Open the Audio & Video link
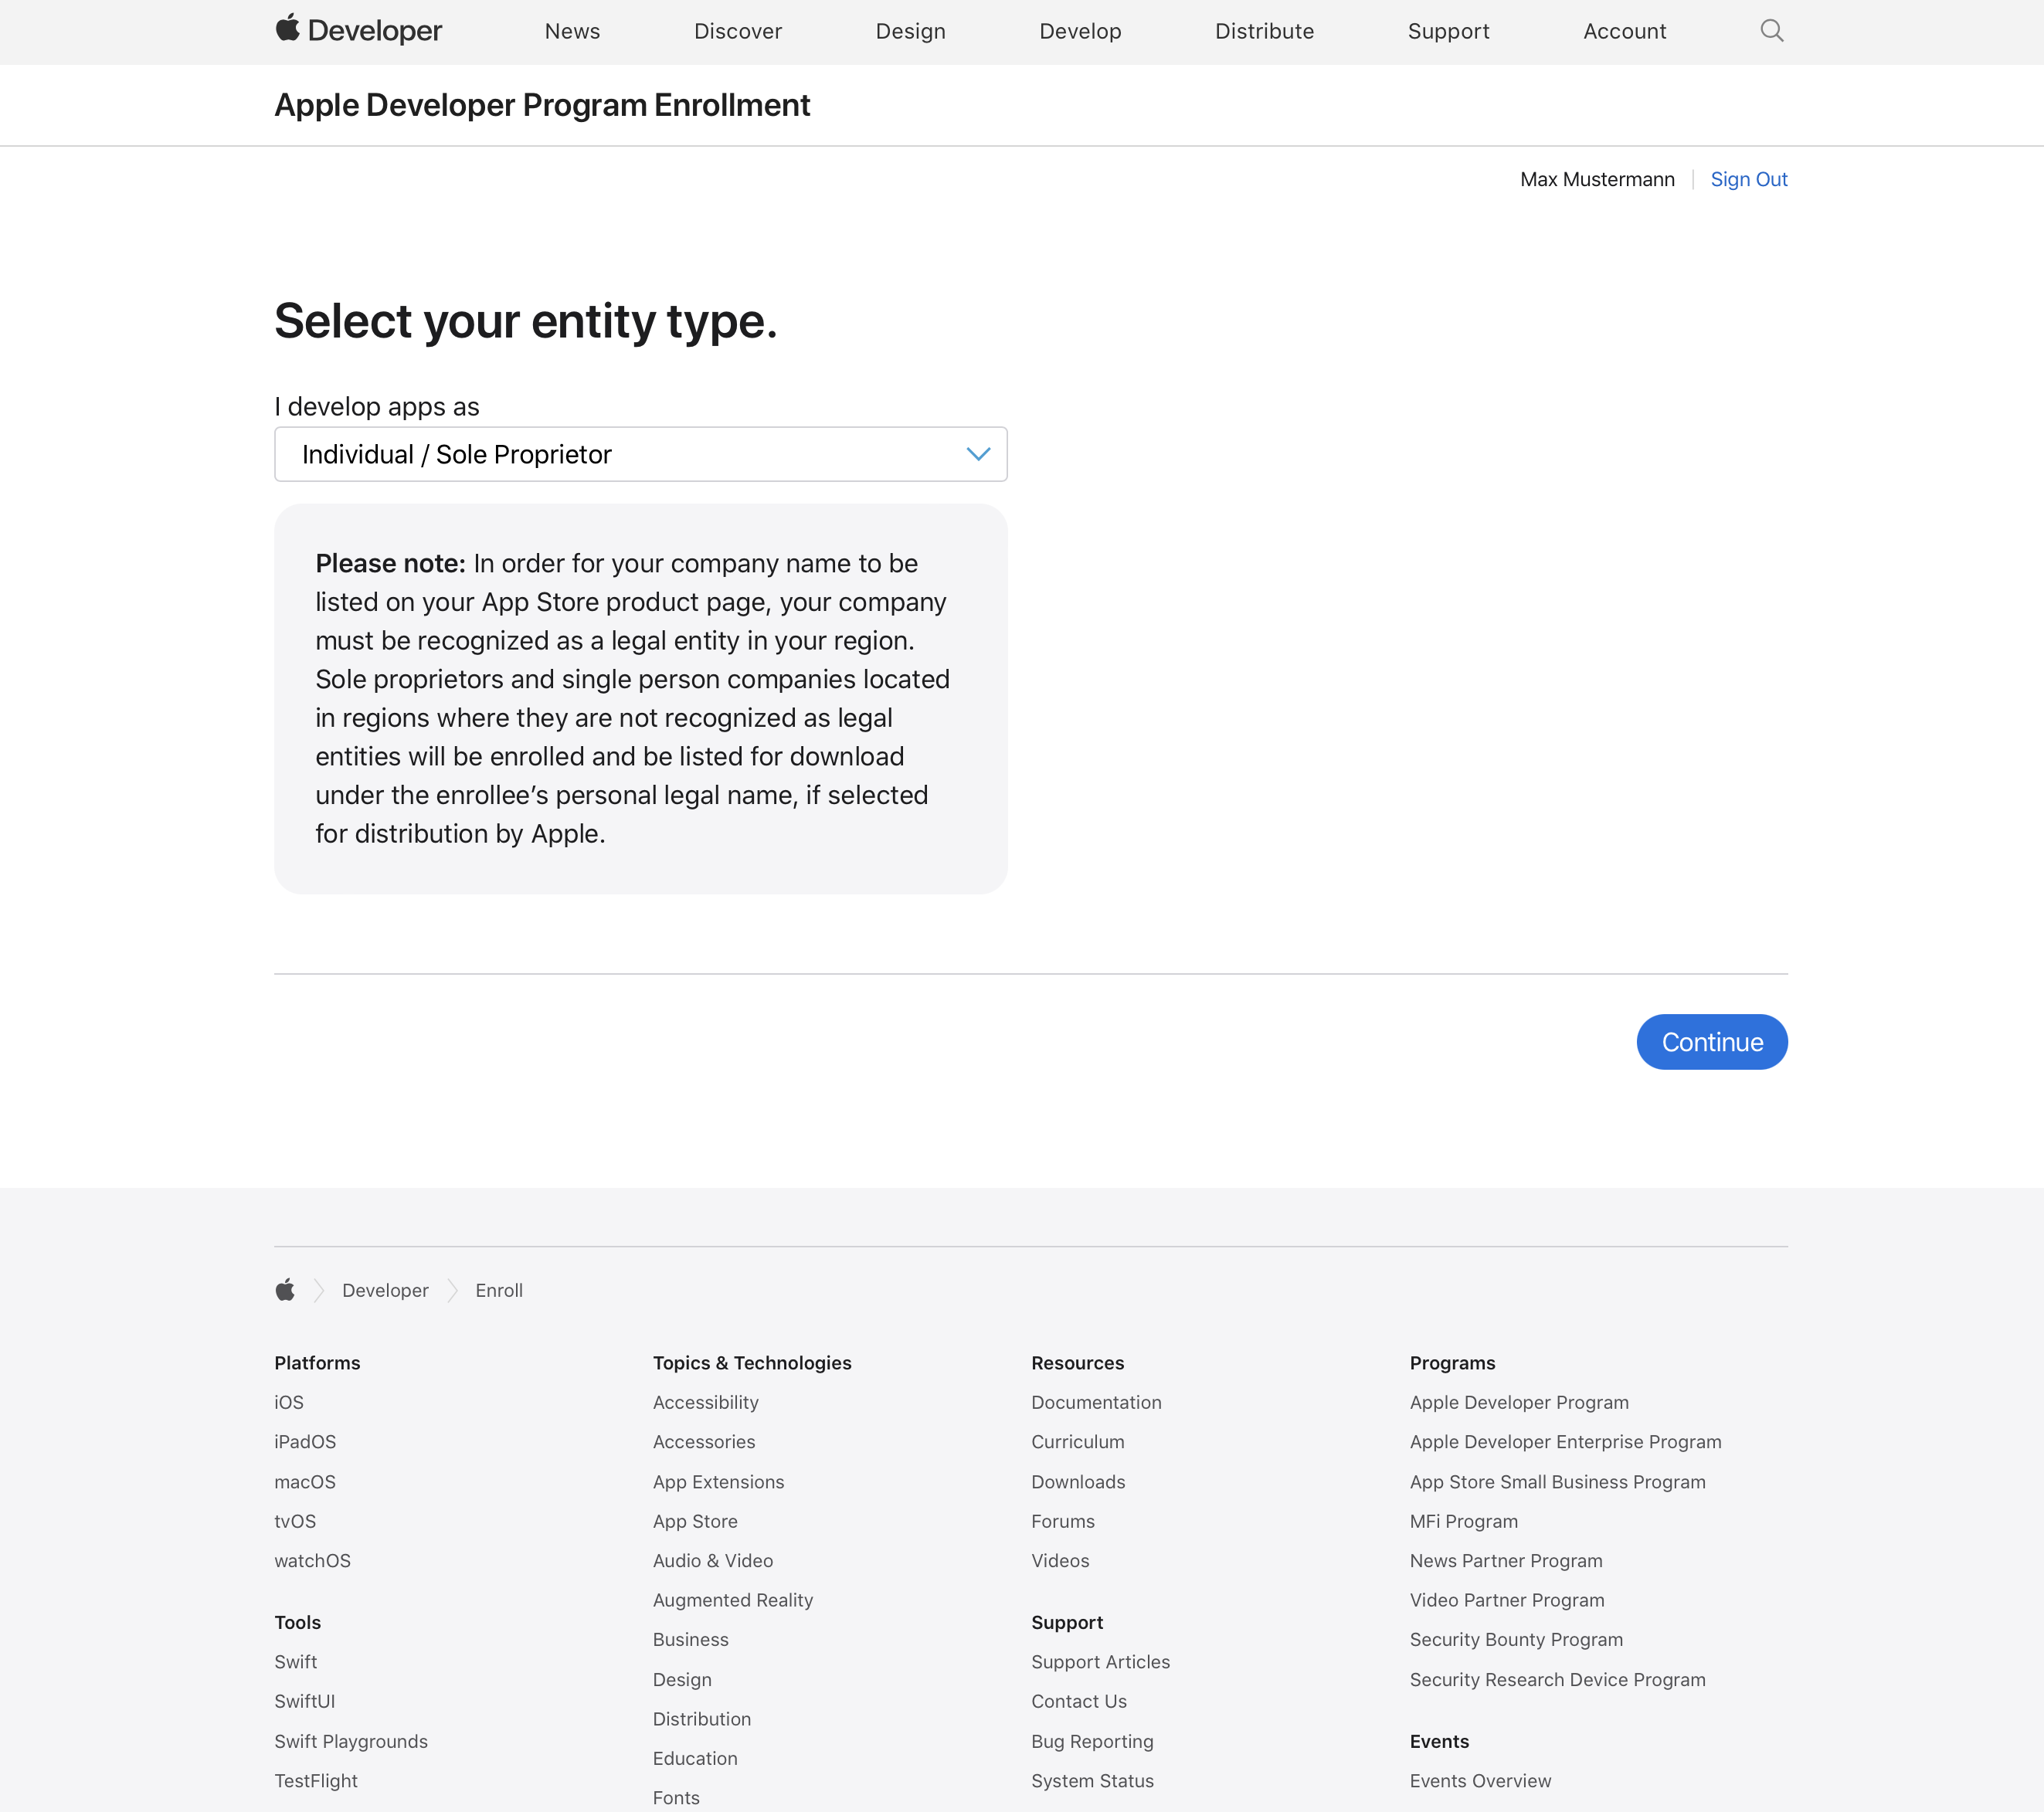The height and width of the screenshot is (1812, 2044). point(712,1560)
